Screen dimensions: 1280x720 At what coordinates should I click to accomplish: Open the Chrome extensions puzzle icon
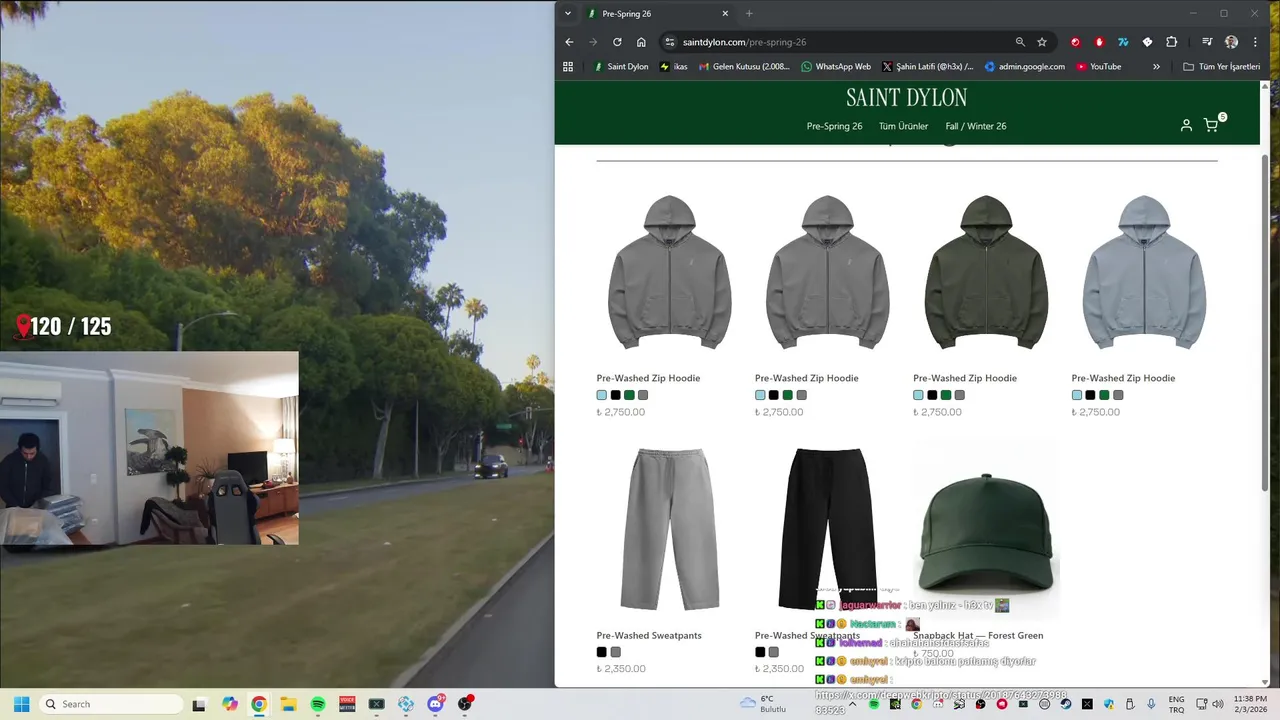click(1171, 42)
